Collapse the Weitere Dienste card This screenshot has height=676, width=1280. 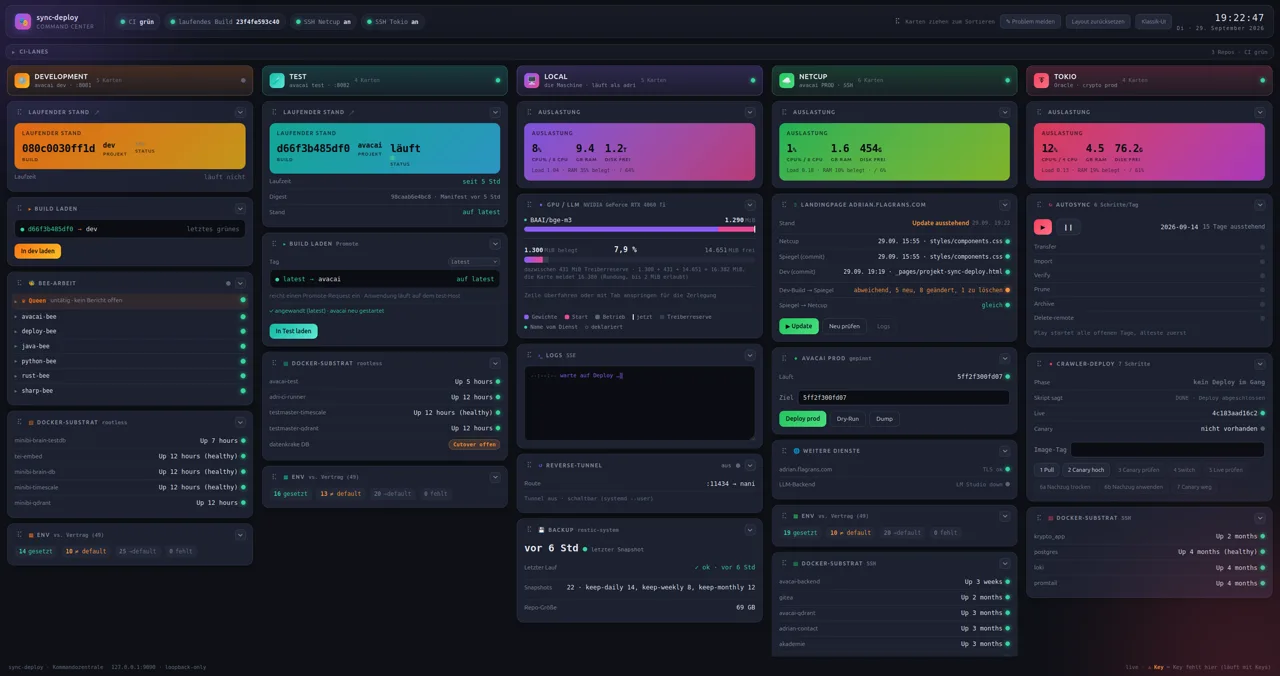[x=1005, y=451]
